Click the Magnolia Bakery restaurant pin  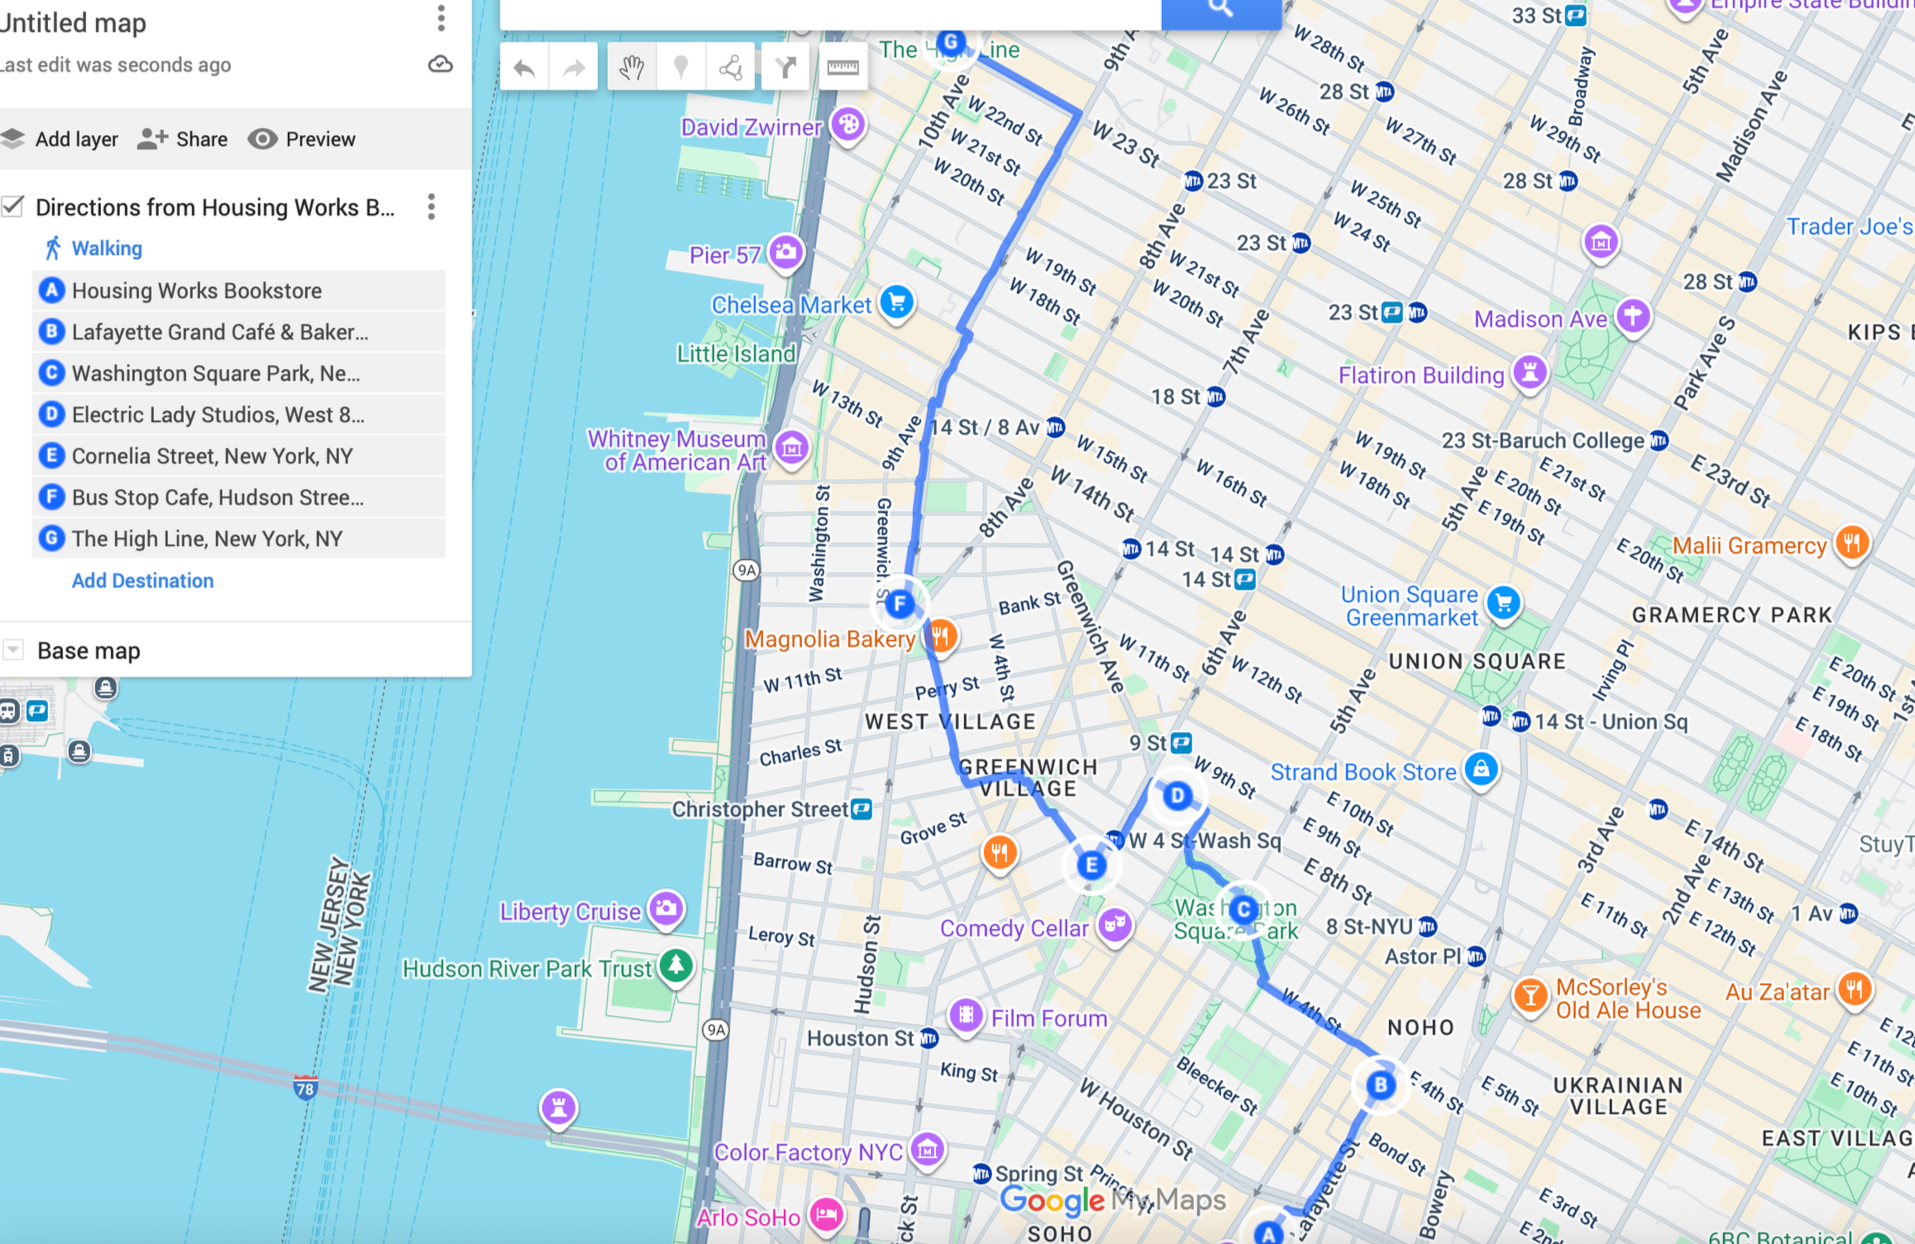(x=941, y=636)
